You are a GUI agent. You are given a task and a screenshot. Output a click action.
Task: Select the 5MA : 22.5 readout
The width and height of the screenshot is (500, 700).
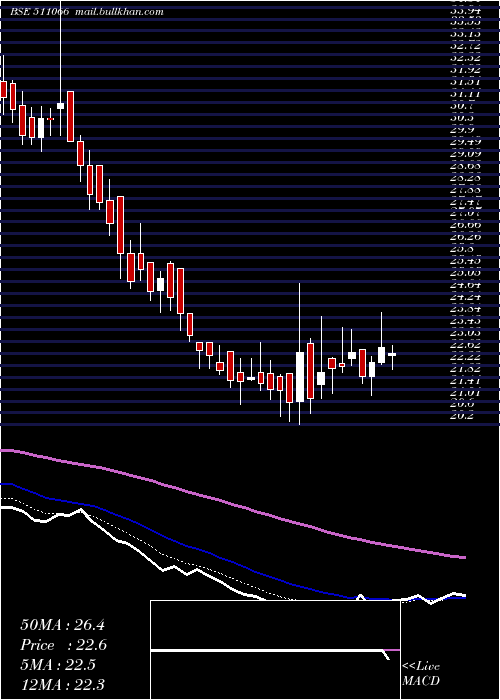58,665
